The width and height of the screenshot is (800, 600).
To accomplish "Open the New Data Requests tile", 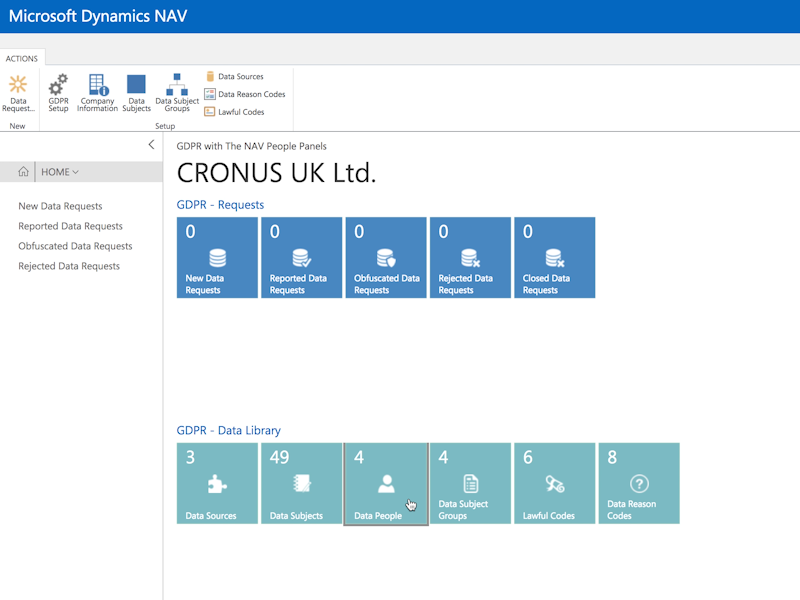I will pyautogui.click(x=217, y=258).
